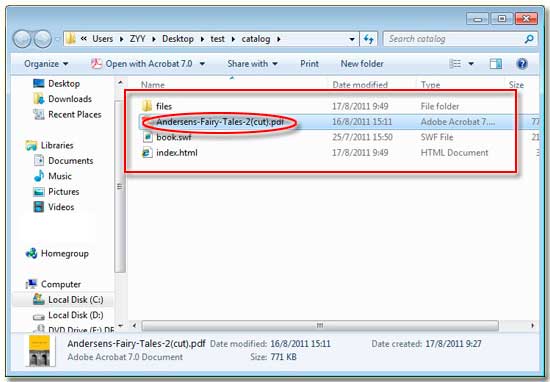Go to Users in address path

pyautogui.click(x=102, y=39)
